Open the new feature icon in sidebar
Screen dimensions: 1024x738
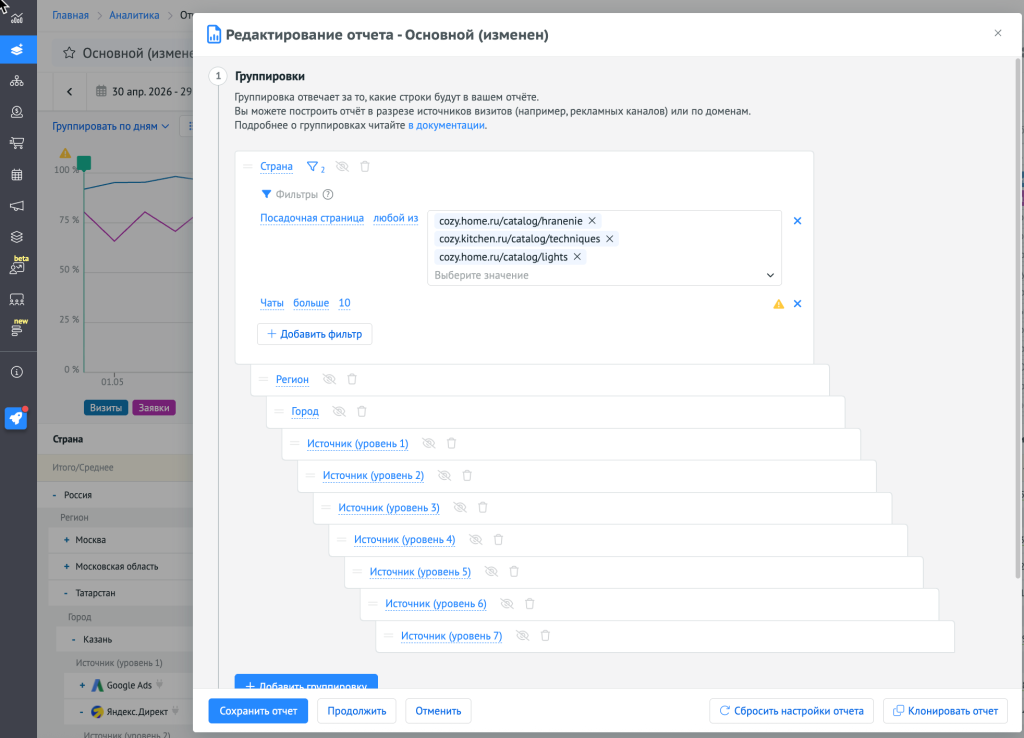(x=17, y=329)
